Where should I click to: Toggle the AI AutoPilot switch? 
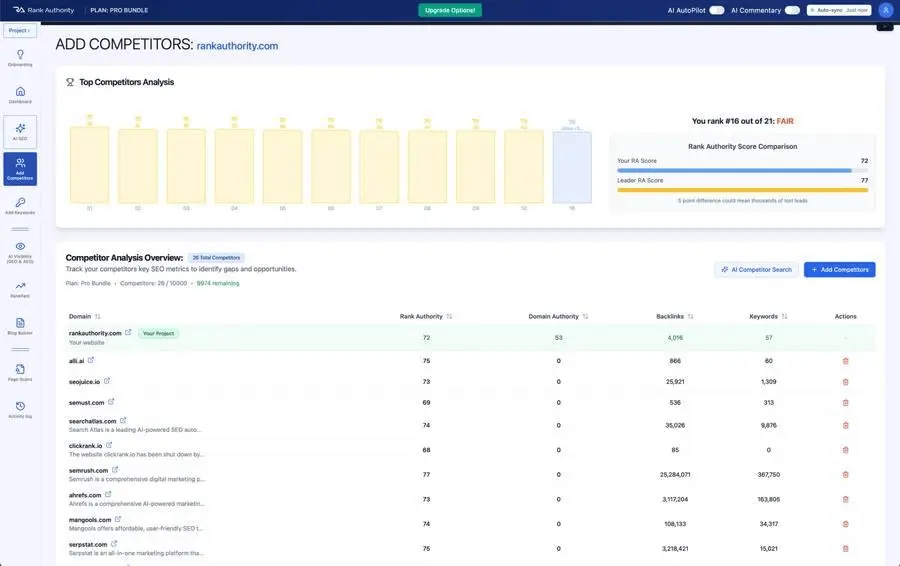coord(716,10)
